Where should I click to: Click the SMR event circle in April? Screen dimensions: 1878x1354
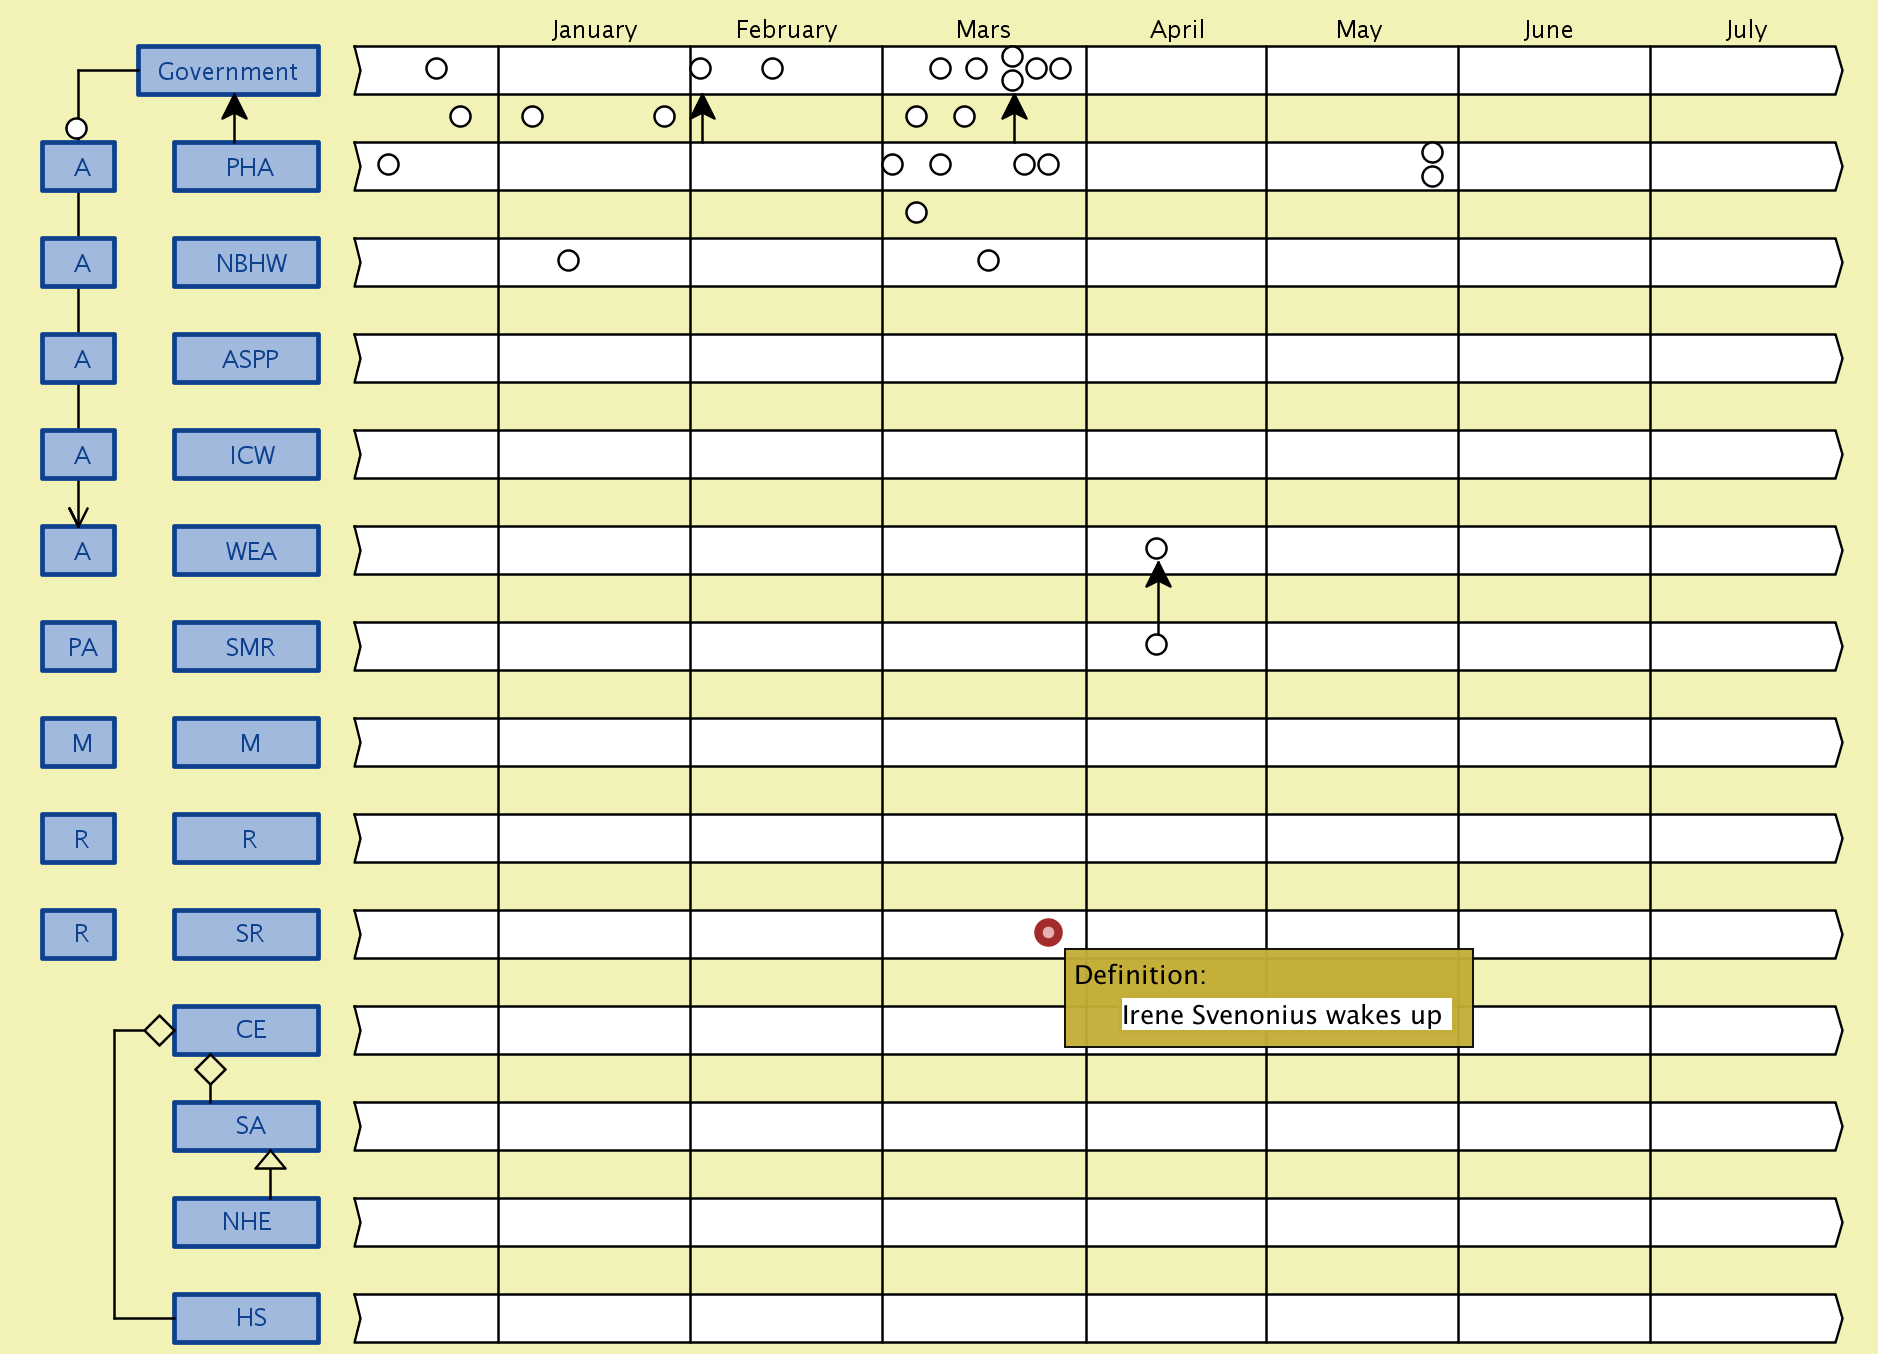pos(1156,644)
